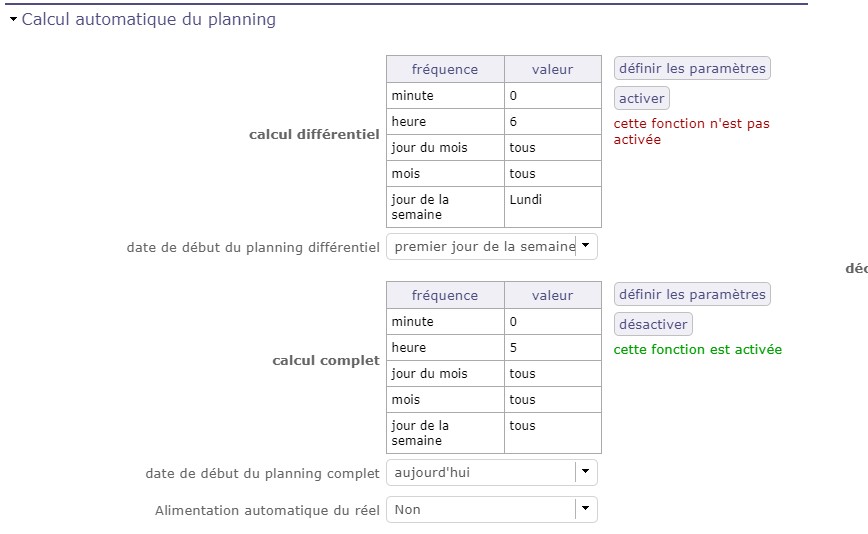Image resolution: width=868 pixels, height=534 pixels.
Task: Click the green "cette fonction est activée" text
Action: [697, 350]
